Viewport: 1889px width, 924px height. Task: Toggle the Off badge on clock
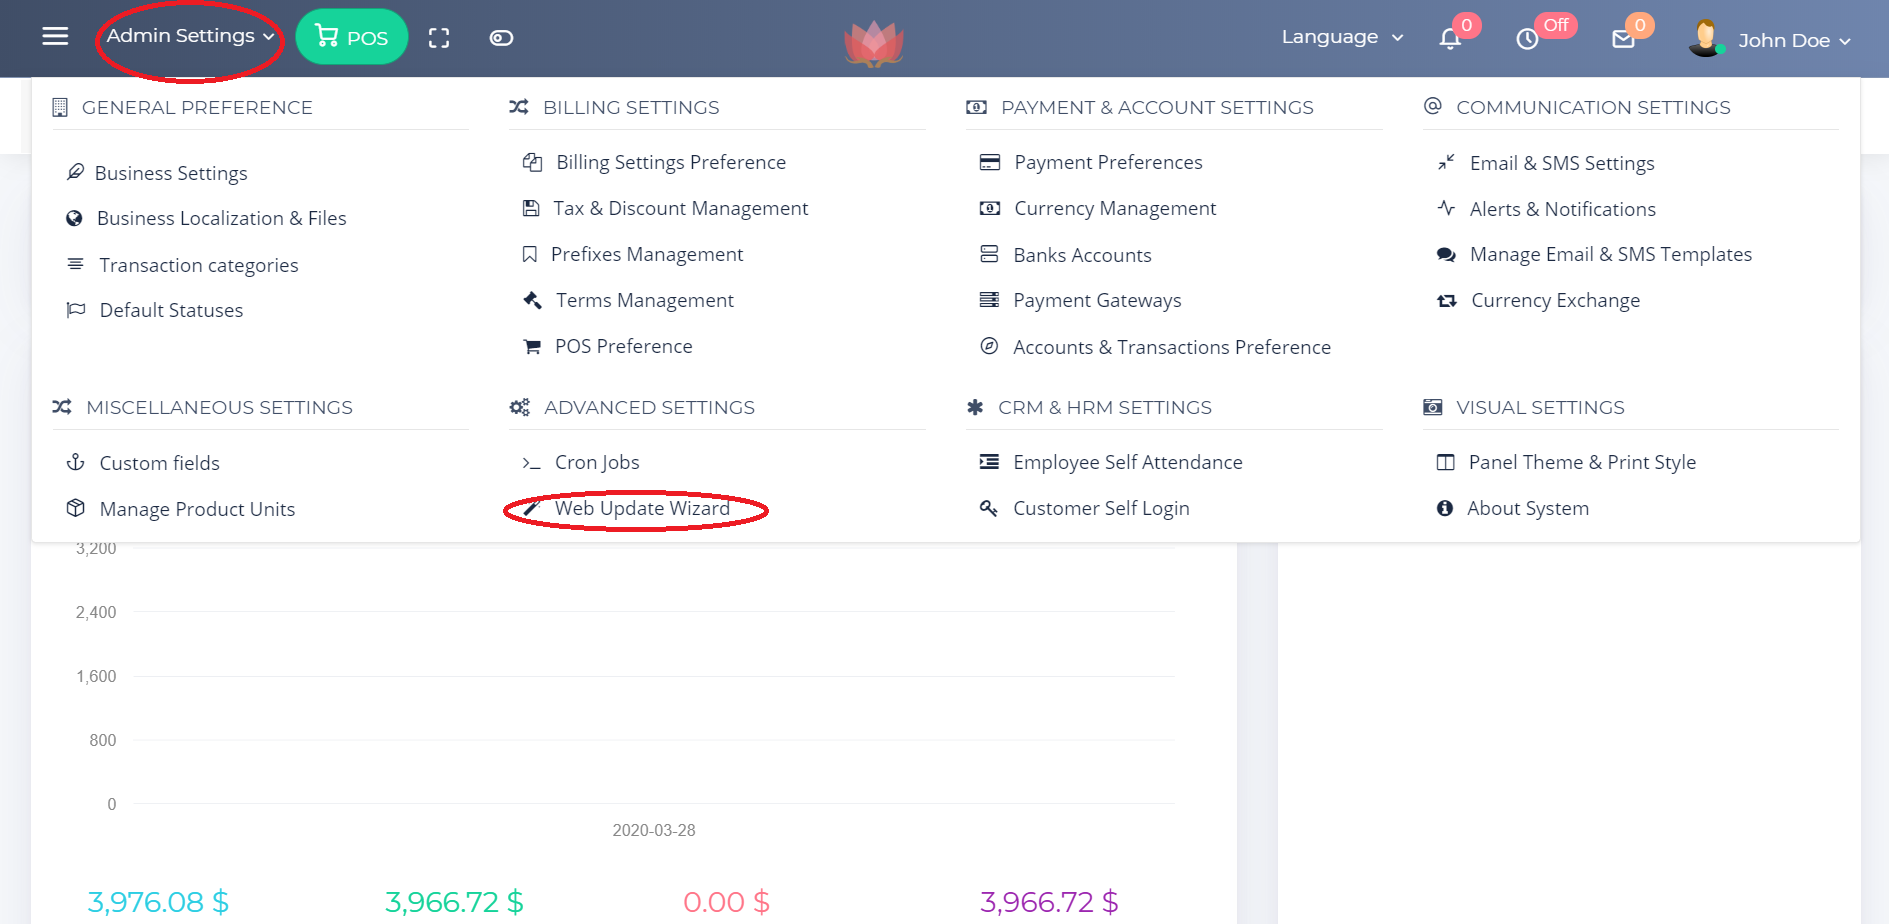point(1556,25)
